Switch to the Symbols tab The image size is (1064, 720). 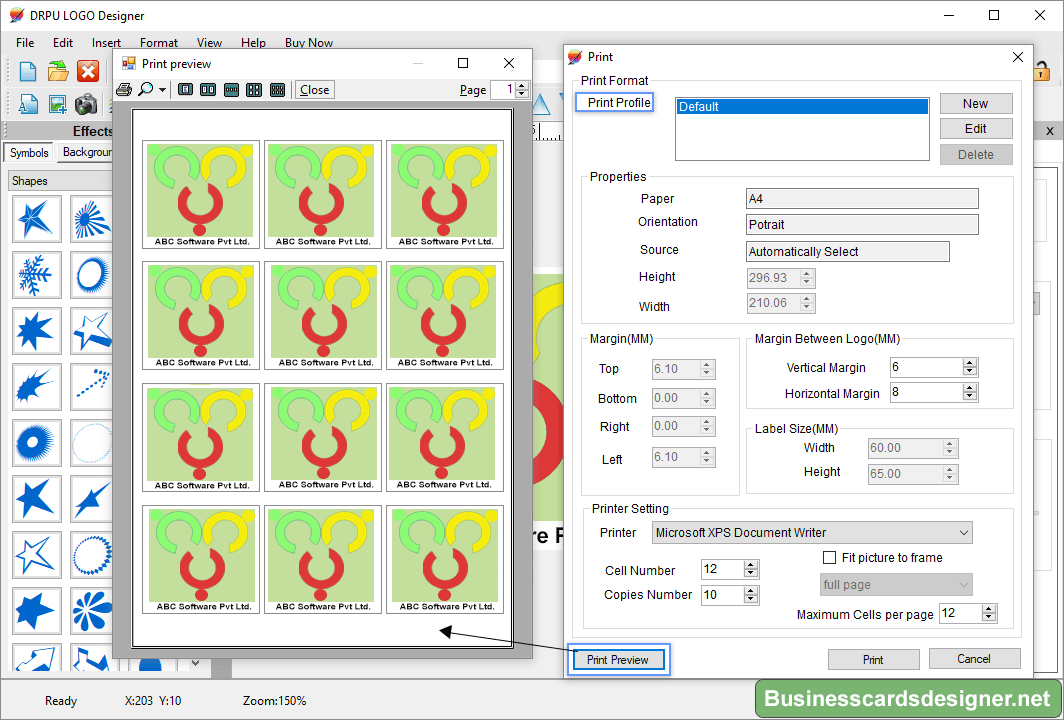(29, 153)
